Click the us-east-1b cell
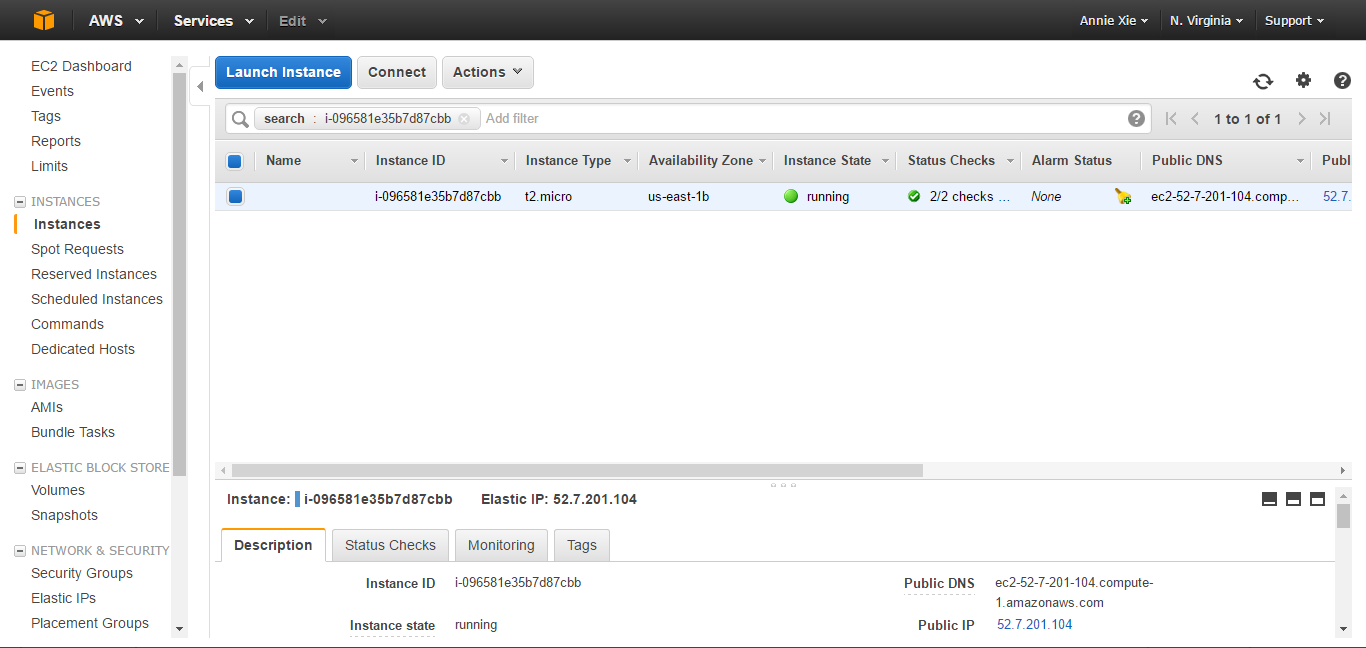Image resolution: width=1366 pixels, height=648 pixels. tap(678, 196)
